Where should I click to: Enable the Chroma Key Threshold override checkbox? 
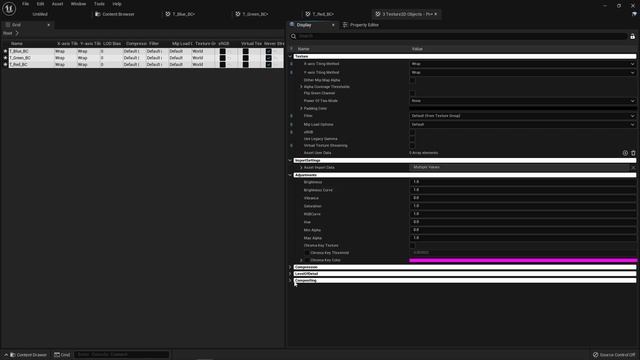tap(307, 253)
